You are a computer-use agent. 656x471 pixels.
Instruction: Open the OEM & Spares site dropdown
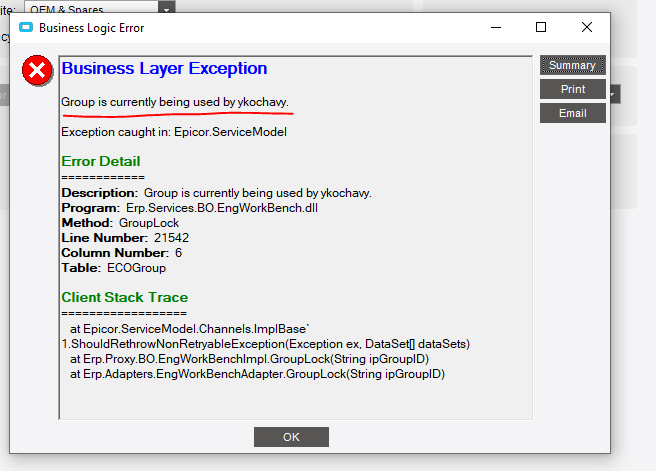coord(167,8)
